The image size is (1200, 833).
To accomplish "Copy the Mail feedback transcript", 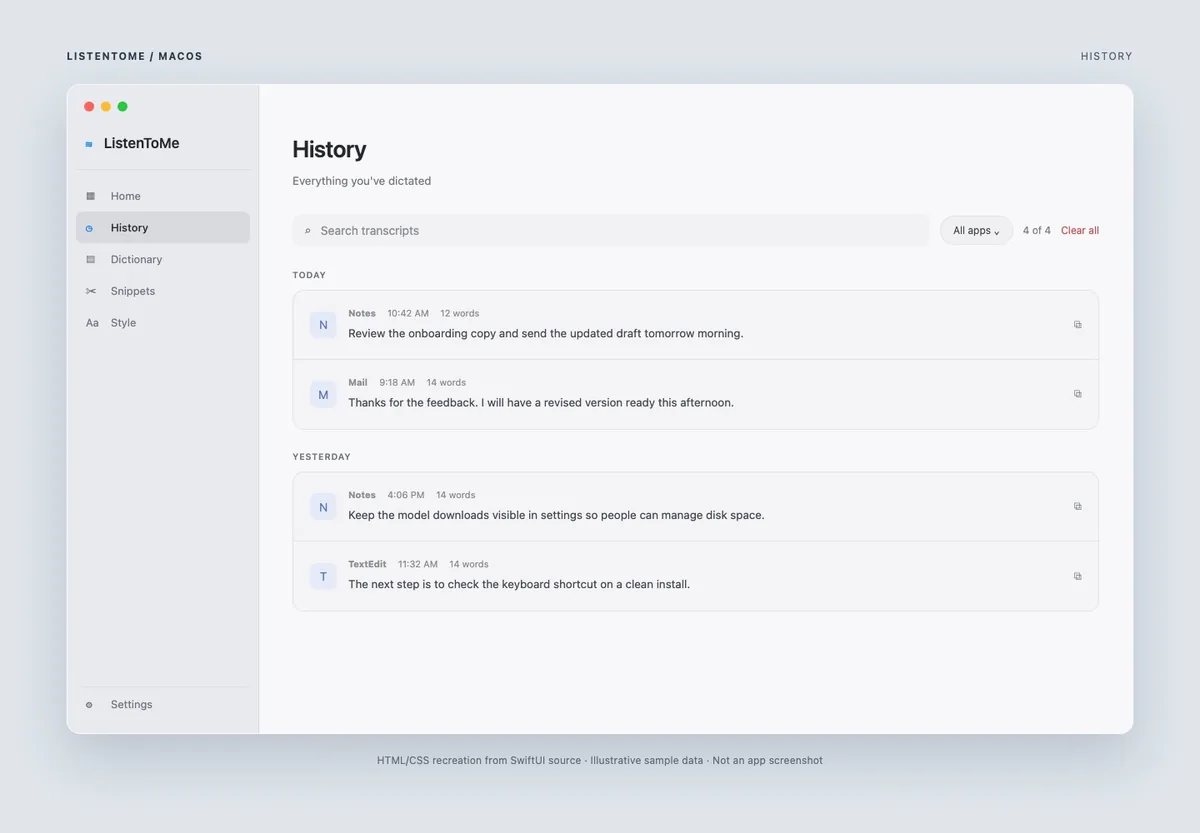I will (1077, 393).
